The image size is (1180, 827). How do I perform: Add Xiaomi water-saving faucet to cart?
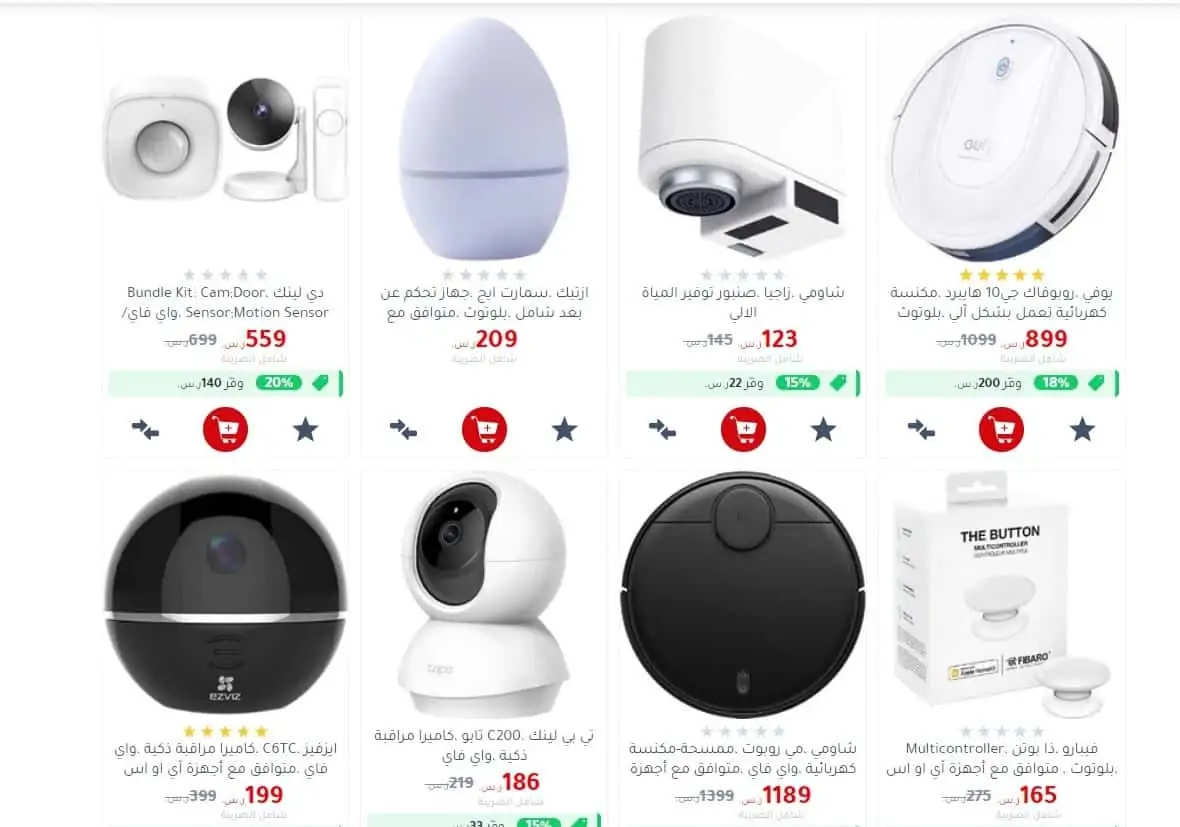(743, 429)
